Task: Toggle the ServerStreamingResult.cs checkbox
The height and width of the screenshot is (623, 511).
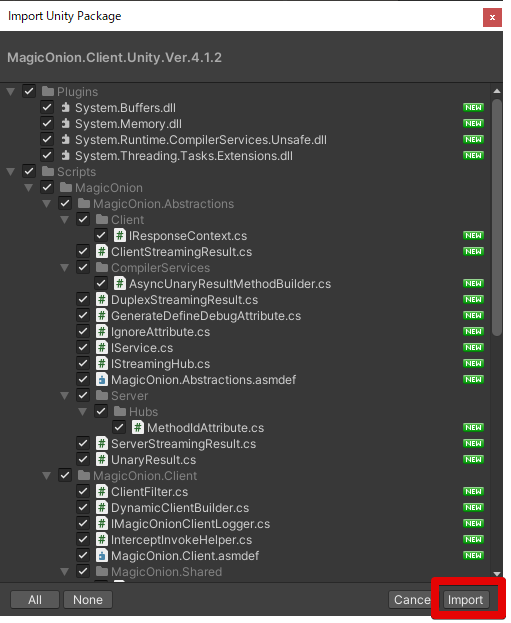Action: pos(83,443)
